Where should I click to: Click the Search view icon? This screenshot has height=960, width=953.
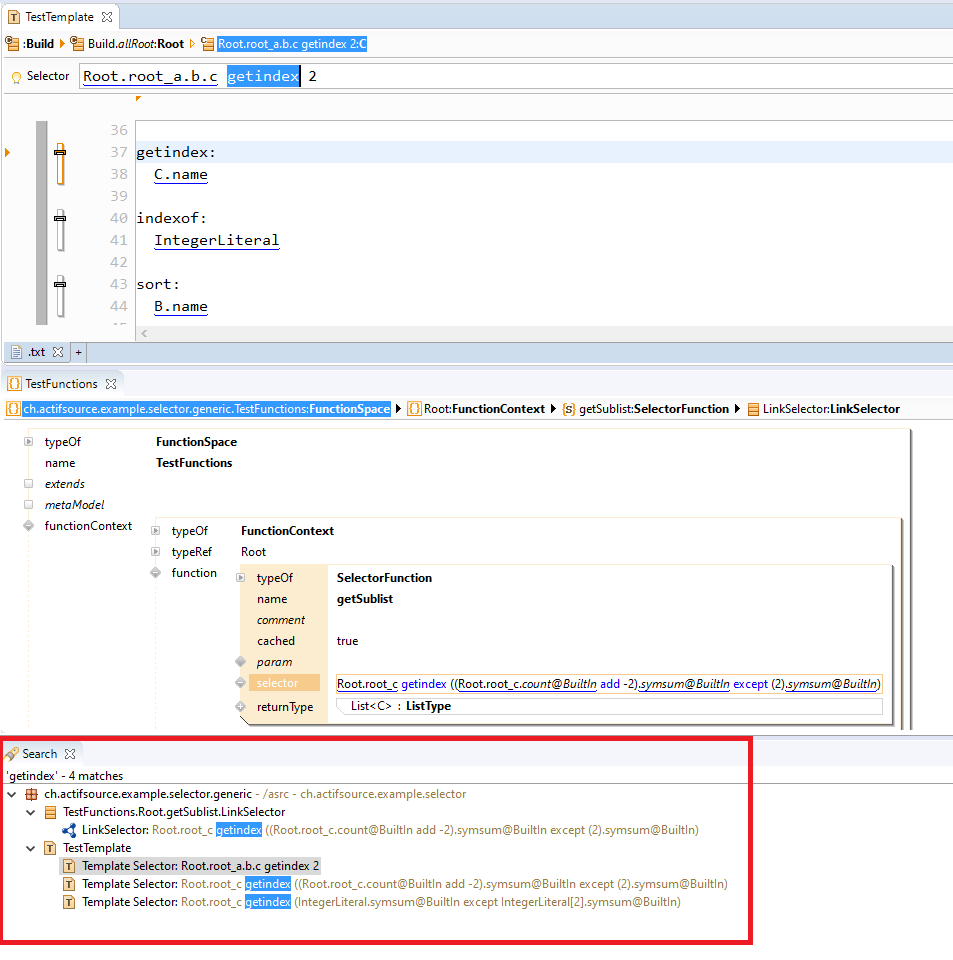tap(13, 754)
